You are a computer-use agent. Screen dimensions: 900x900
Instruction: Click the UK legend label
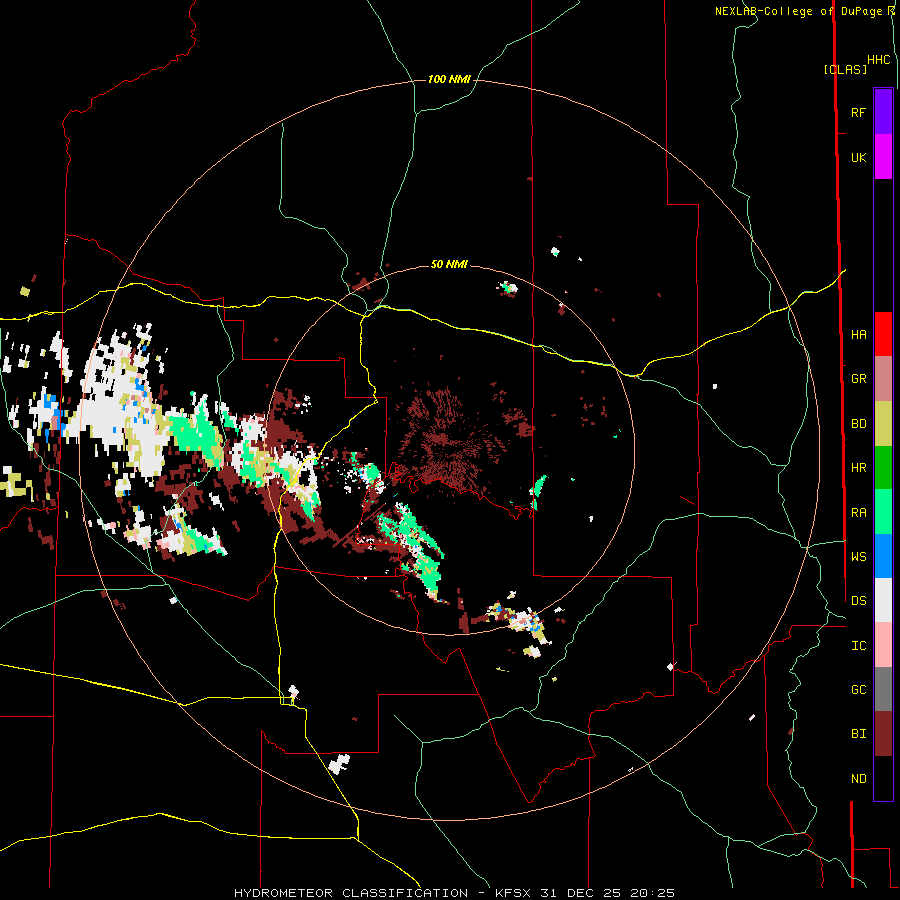pos(858,158)
